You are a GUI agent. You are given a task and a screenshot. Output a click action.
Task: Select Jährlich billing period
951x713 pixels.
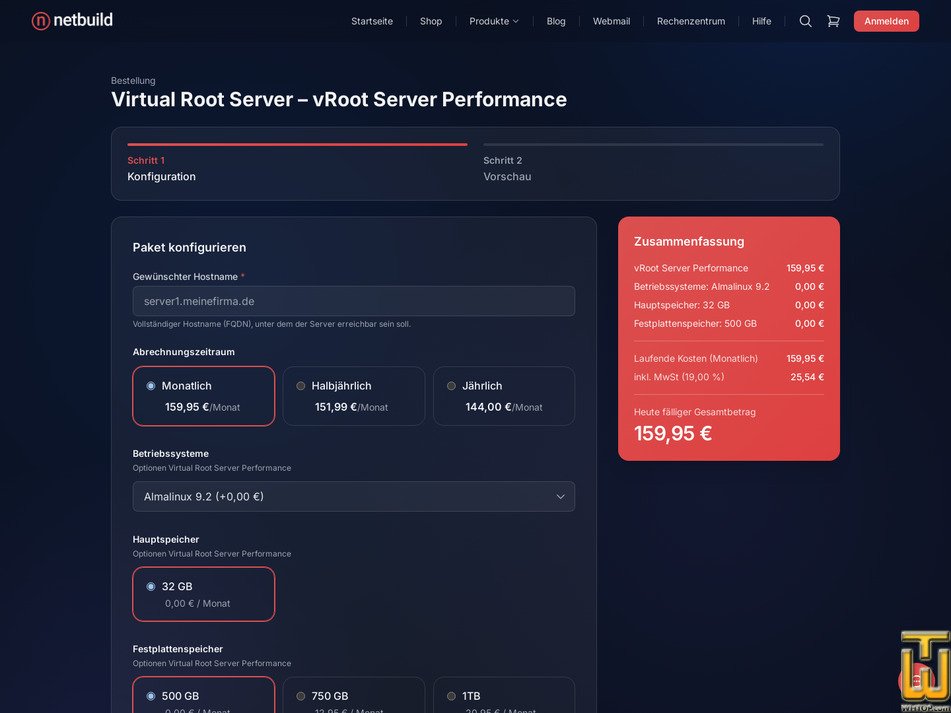point(504,396)
